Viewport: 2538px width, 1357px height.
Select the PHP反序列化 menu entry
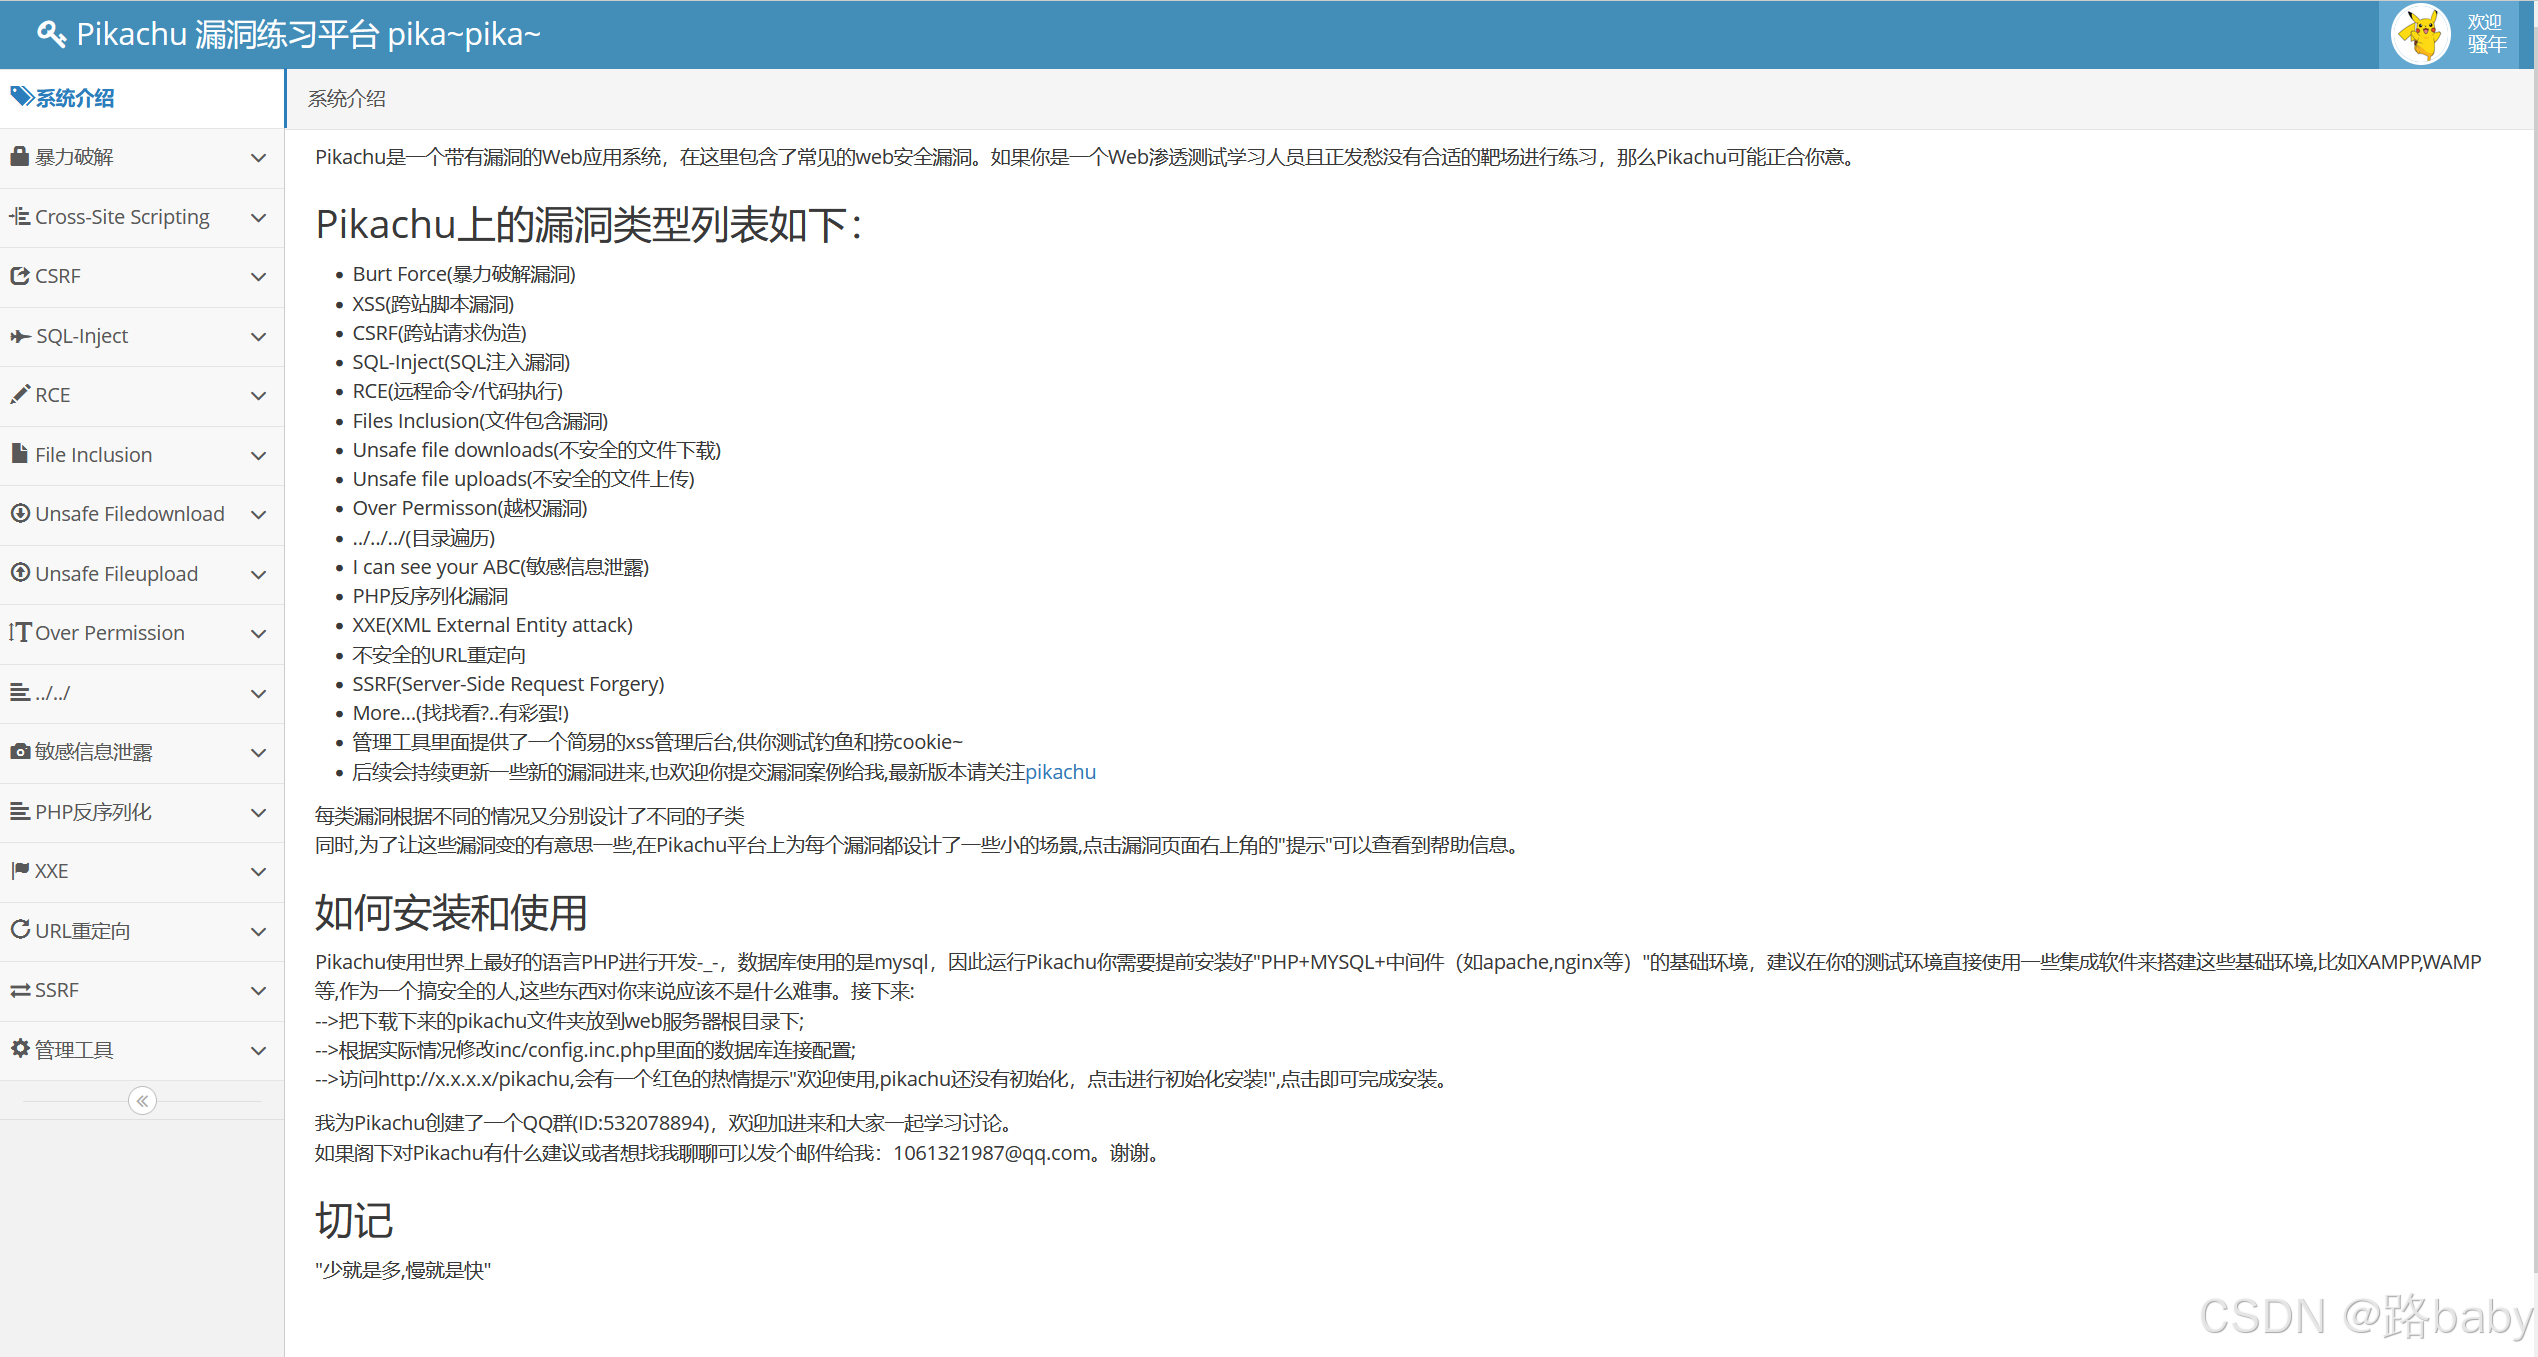coord(93,812)
